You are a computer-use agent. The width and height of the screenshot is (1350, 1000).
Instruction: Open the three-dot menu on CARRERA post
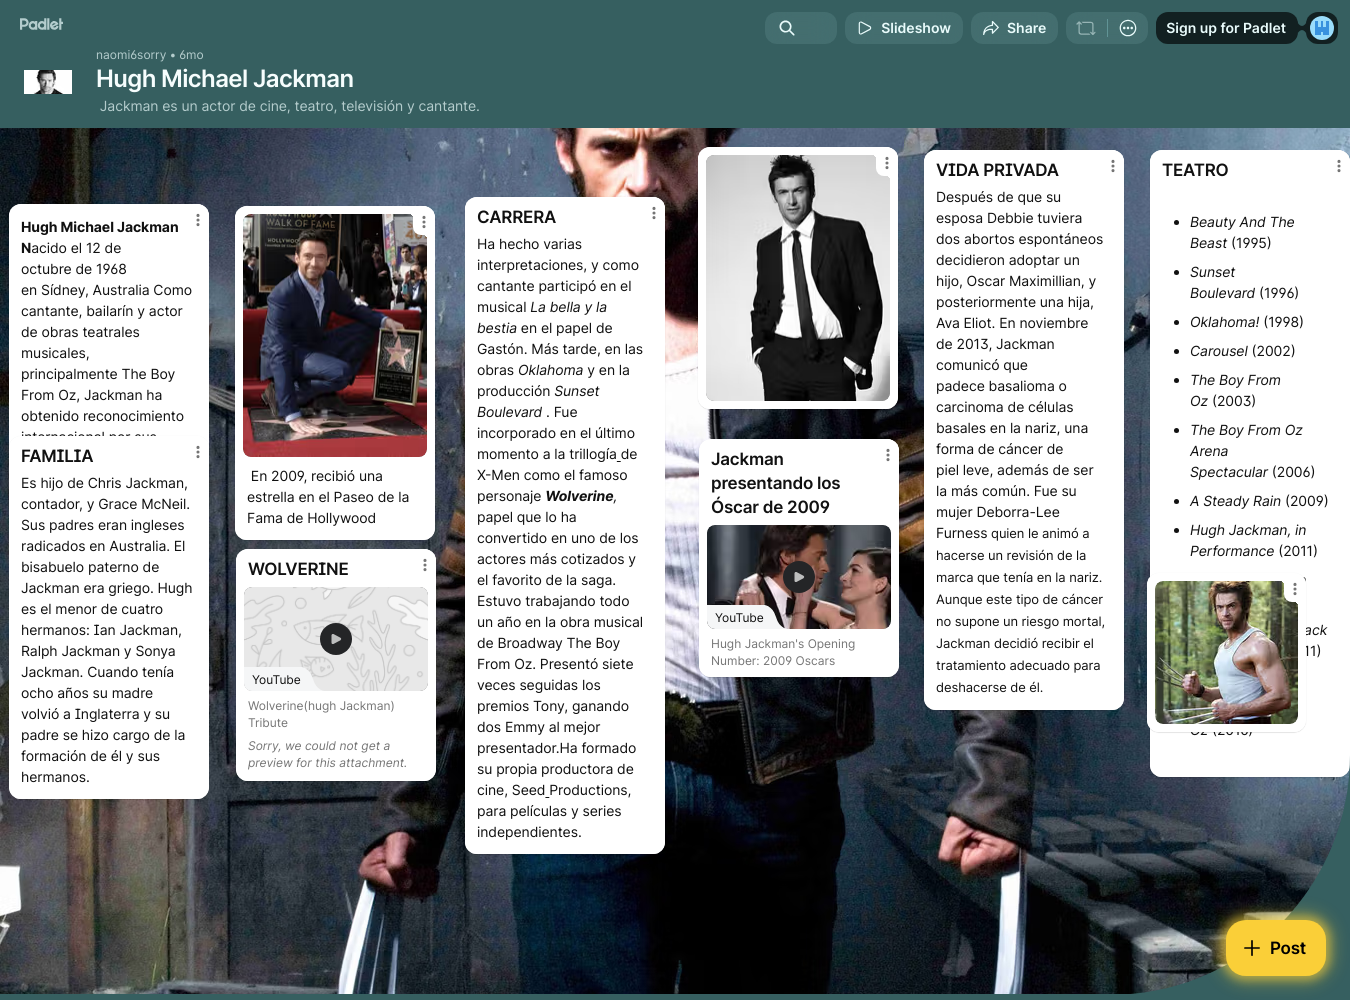tap(654, 213)
